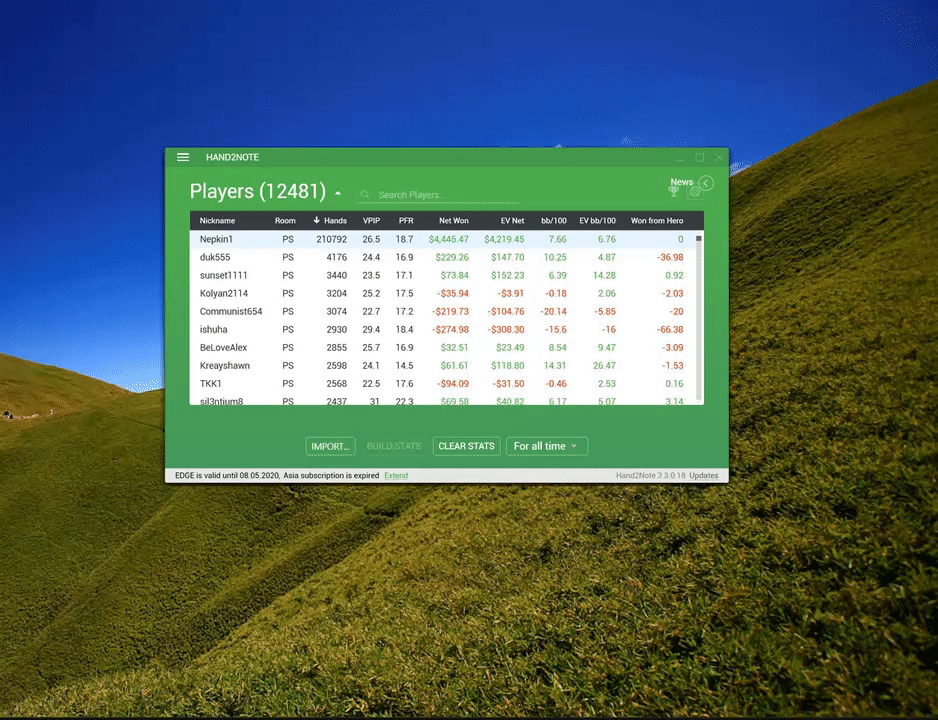938x720 pixels.
Task: Click the trophy icon under News
Action: point(674,191)
